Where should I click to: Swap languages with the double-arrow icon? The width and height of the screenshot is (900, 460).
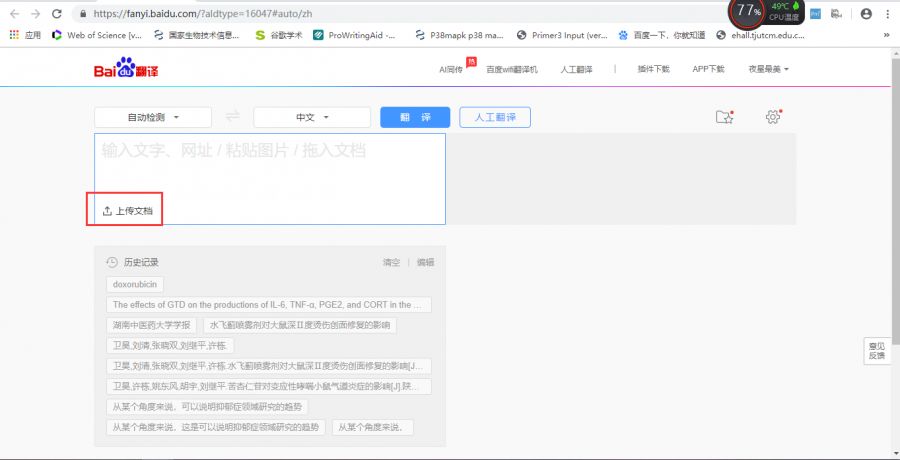coord(232,117)
